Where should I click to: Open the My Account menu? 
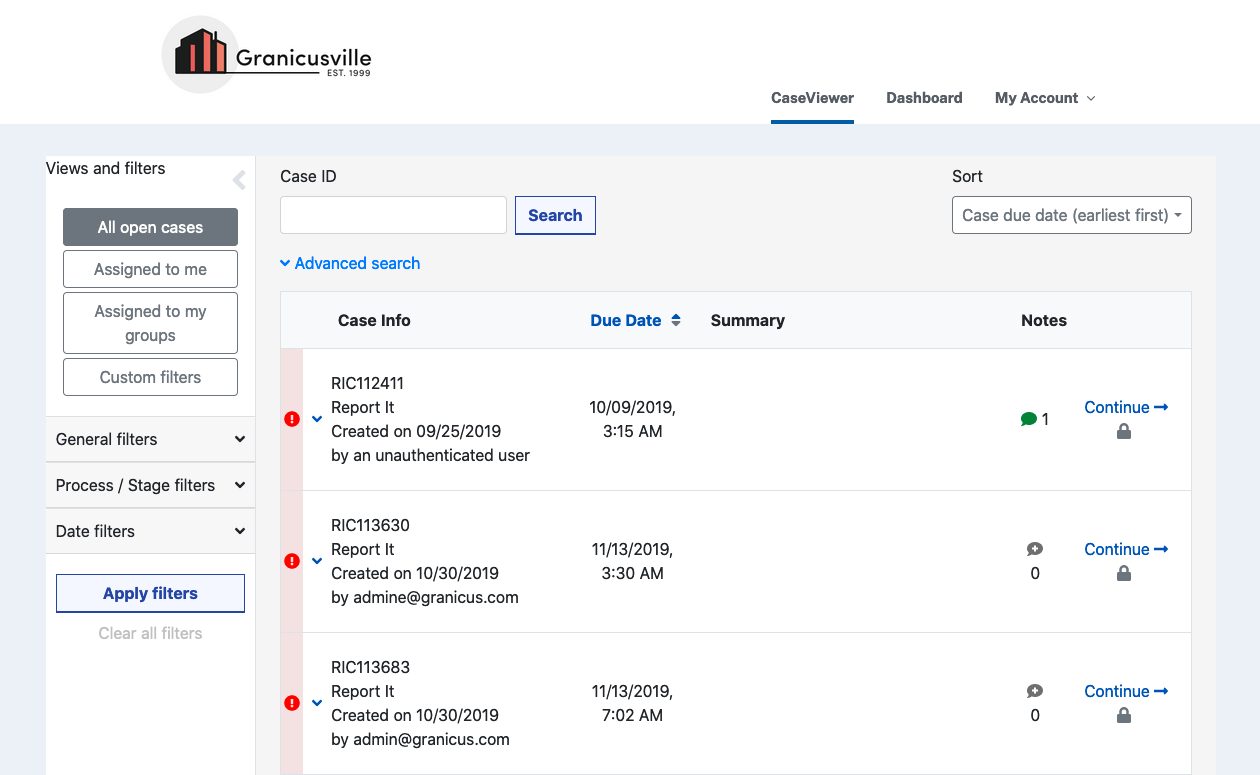pos(1044,98)
